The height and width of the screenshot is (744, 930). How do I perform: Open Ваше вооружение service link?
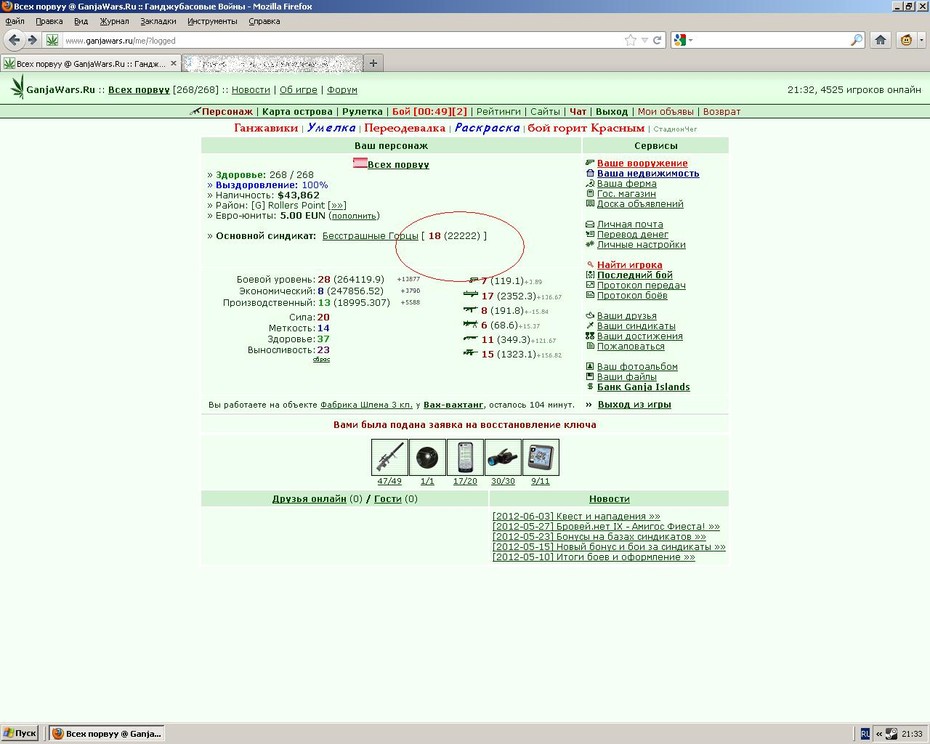coord(642,163)
